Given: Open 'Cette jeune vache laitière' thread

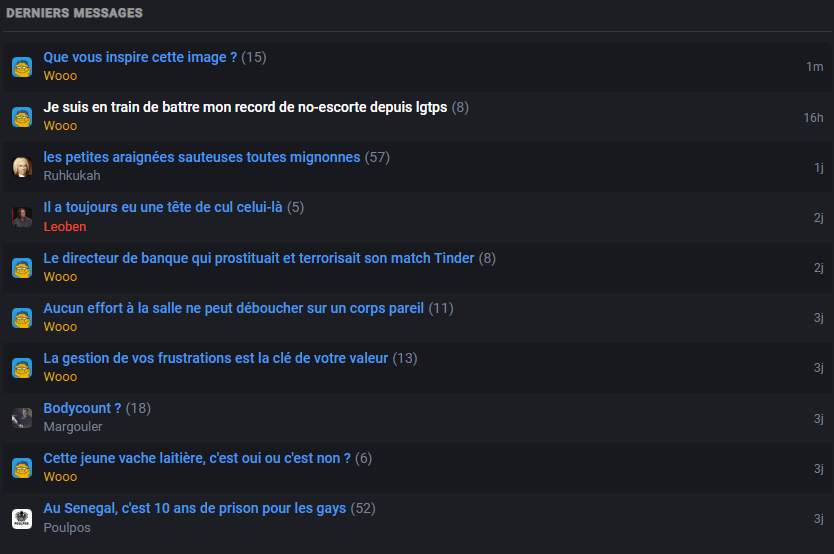Looking at the screenshot, I should coord(197,458).
